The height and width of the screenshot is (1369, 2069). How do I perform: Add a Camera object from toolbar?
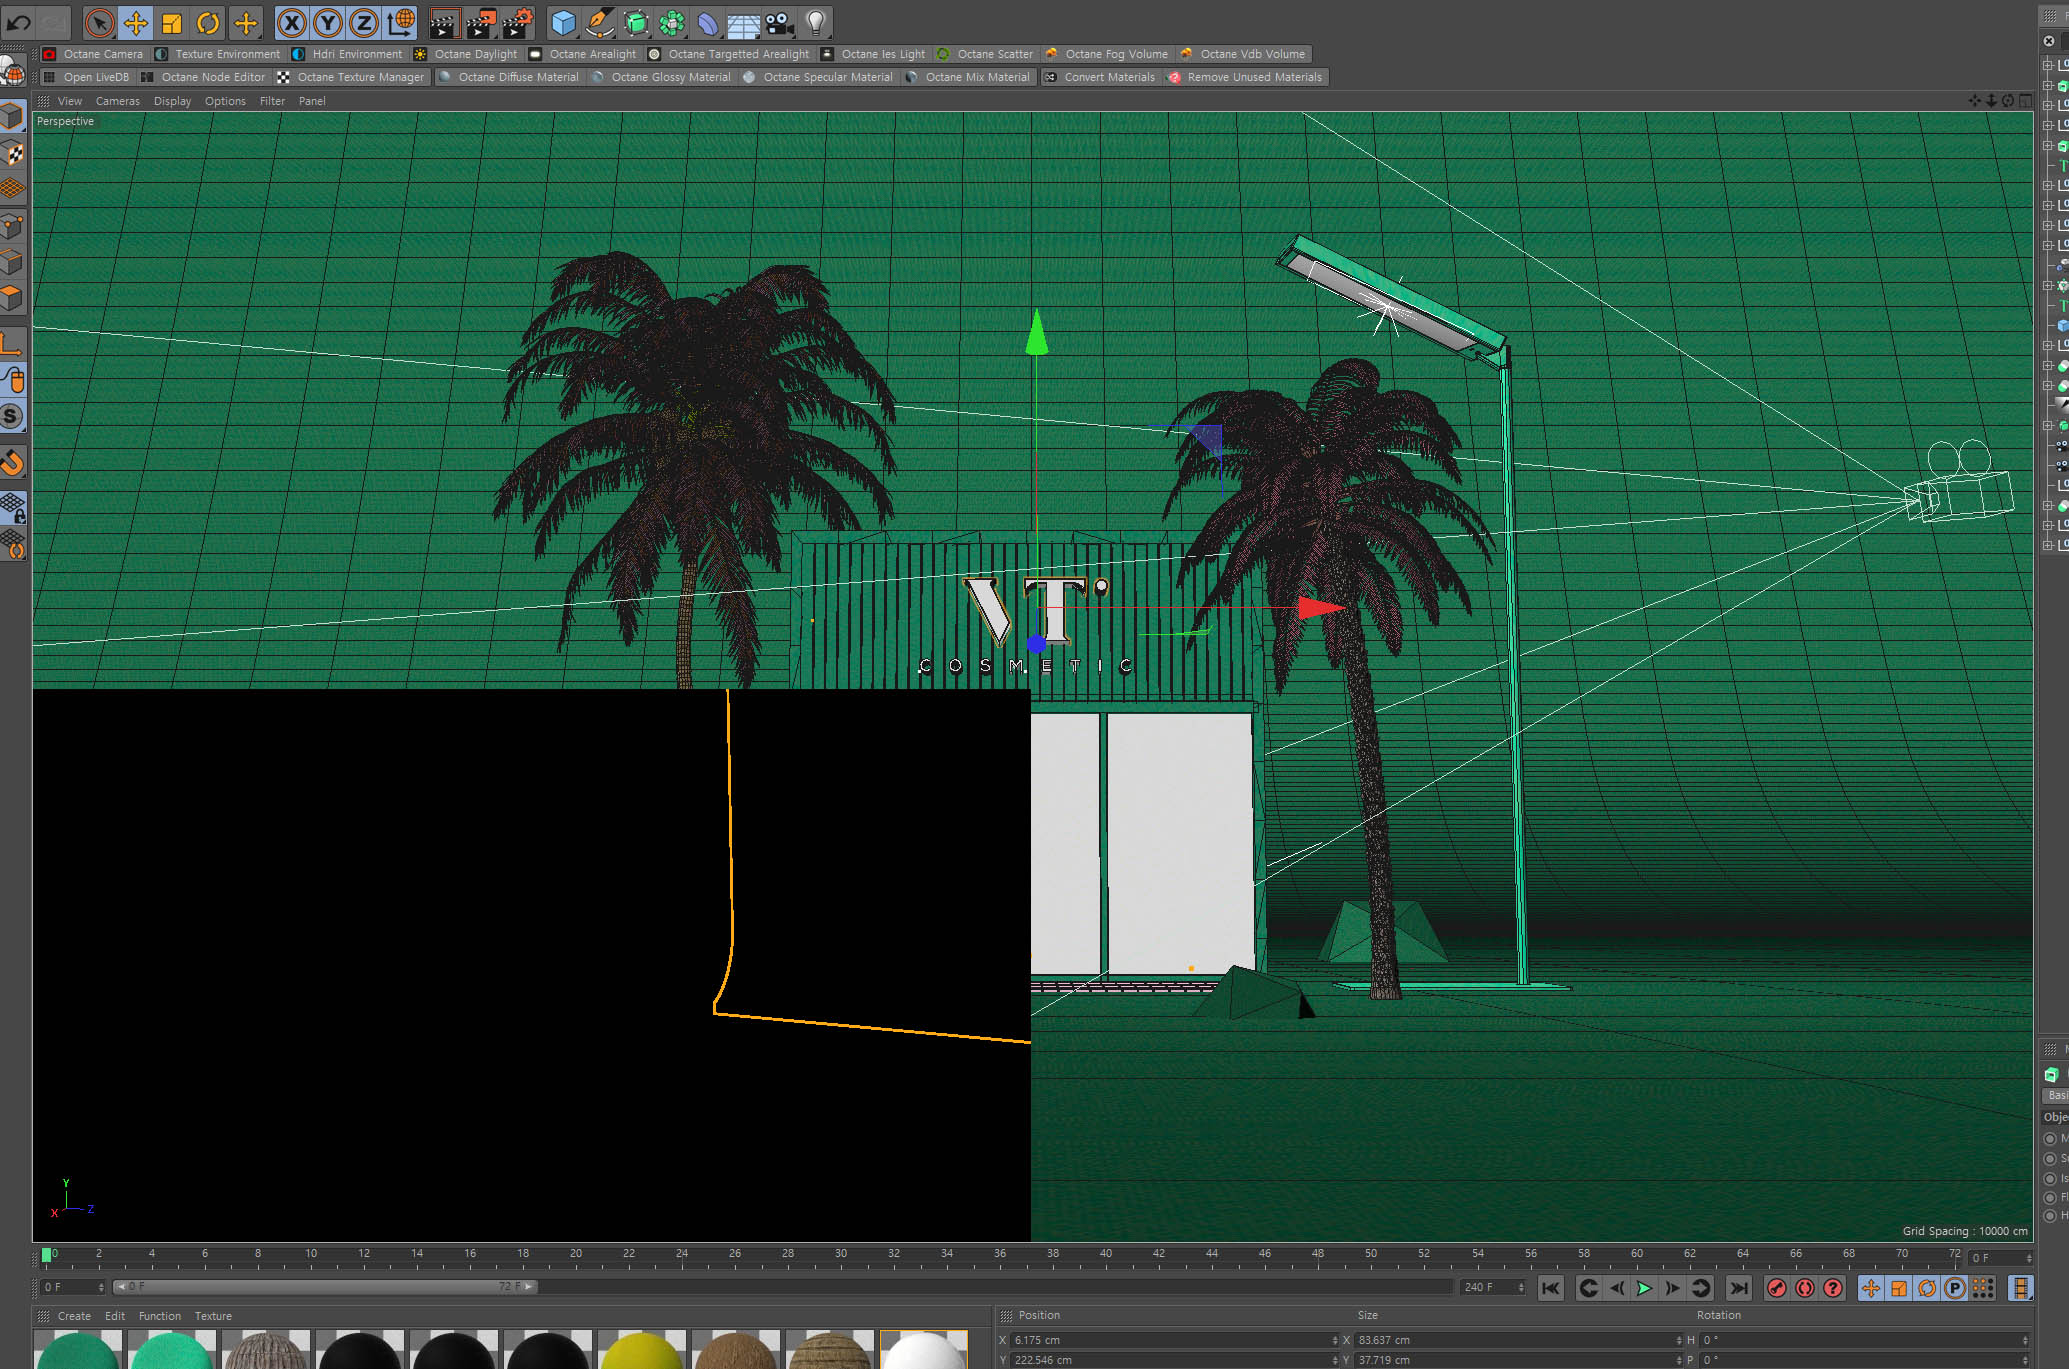[x=779, y=22]
